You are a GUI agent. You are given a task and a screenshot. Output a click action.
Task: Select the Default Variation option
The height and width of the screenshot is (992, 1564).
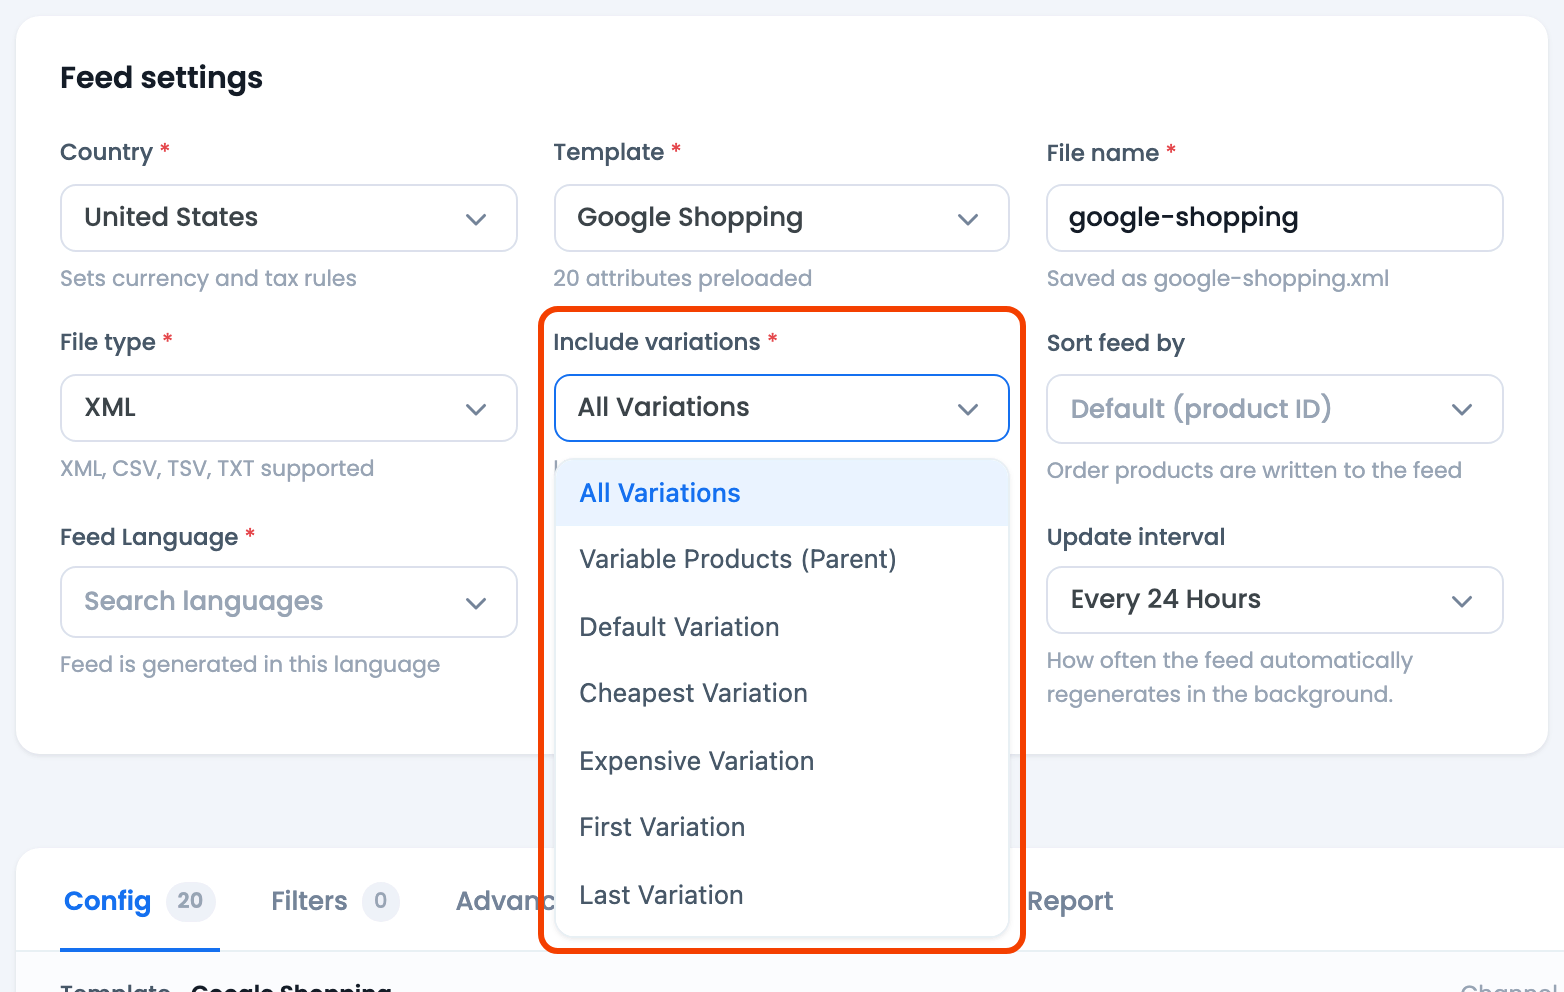782,627
